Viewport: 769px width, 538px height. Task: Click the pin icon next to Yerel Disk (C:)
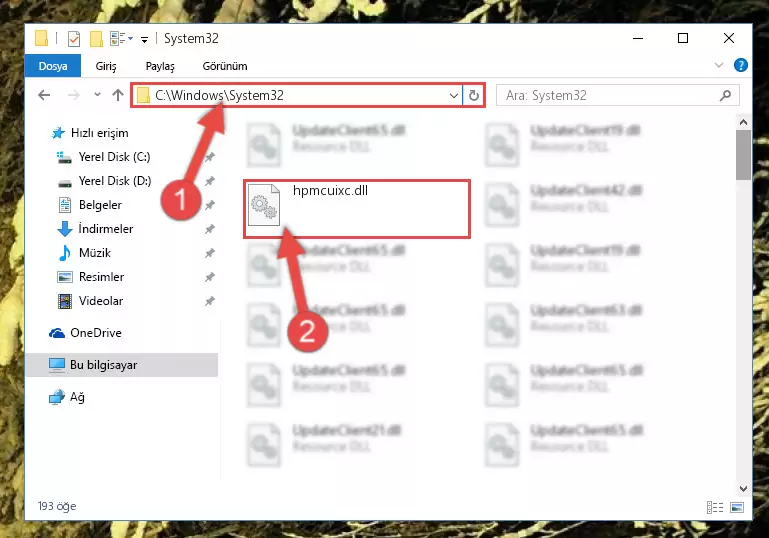[209, 157]
